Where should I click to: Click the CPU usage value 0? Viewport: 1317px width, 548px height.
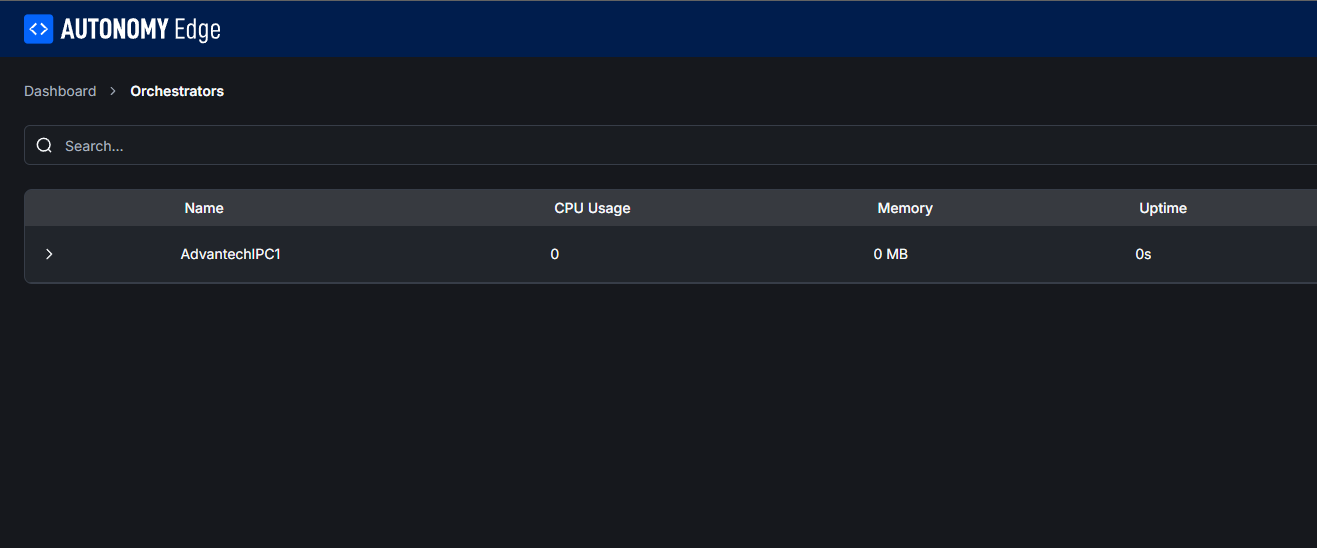click(x=555, y=254)
